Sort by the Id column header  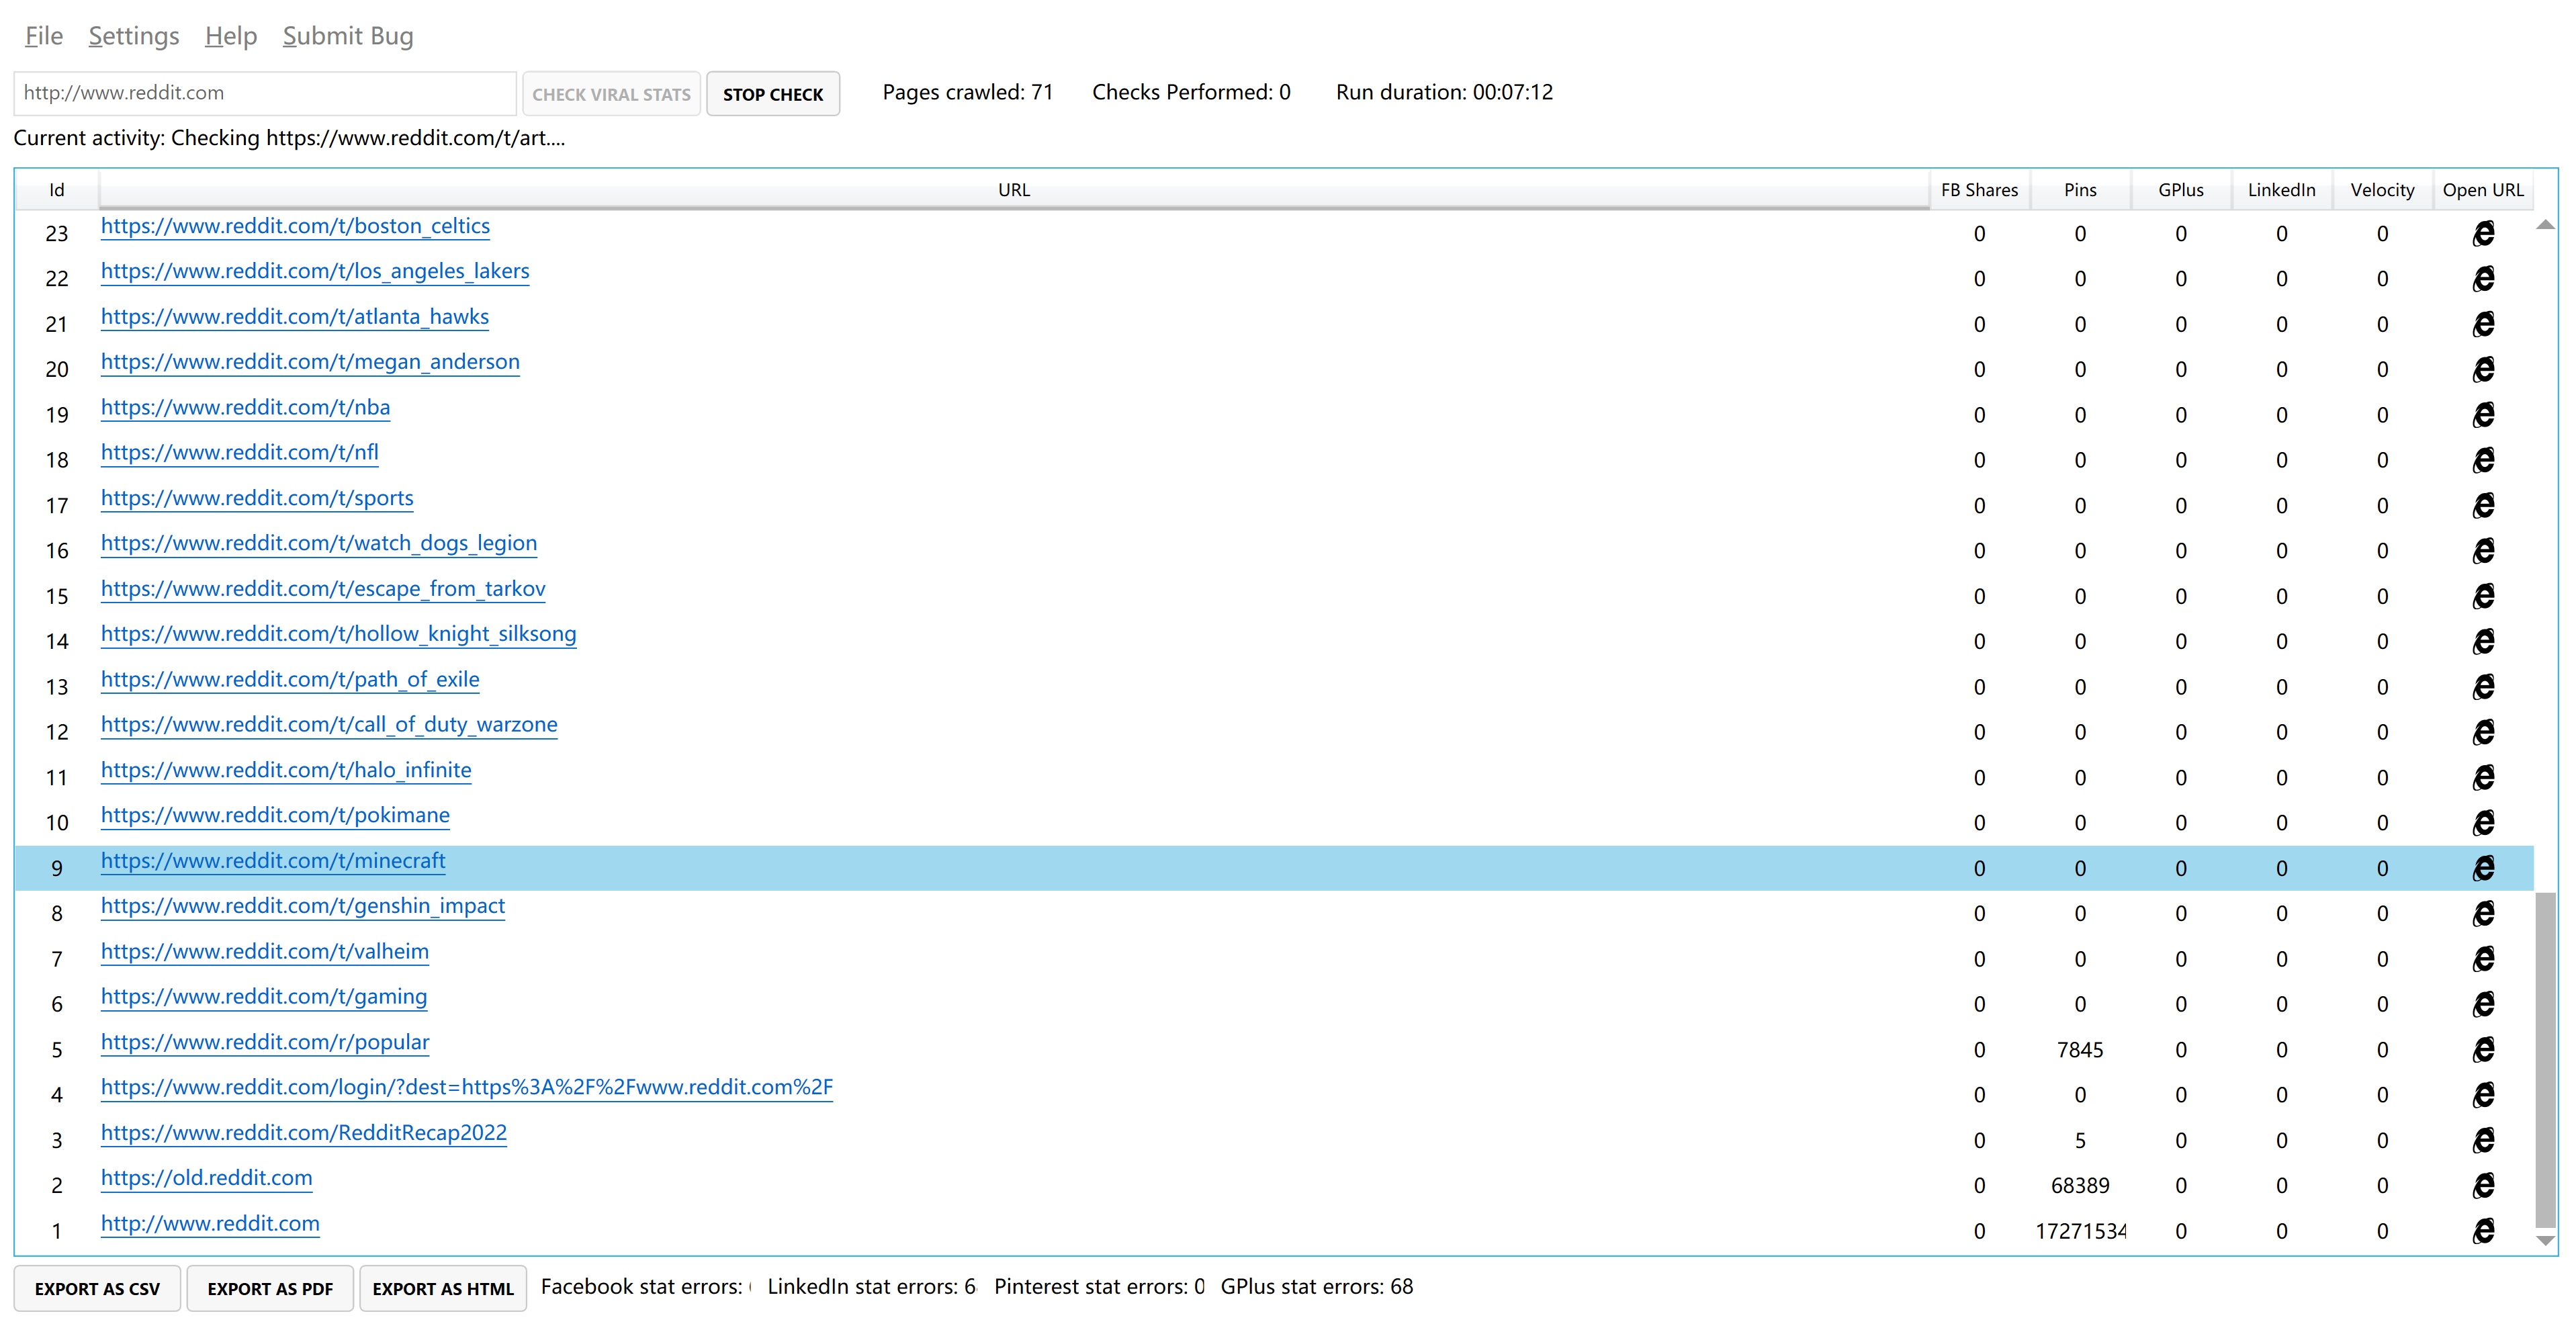pyautogui.click(x=57, y=190)
